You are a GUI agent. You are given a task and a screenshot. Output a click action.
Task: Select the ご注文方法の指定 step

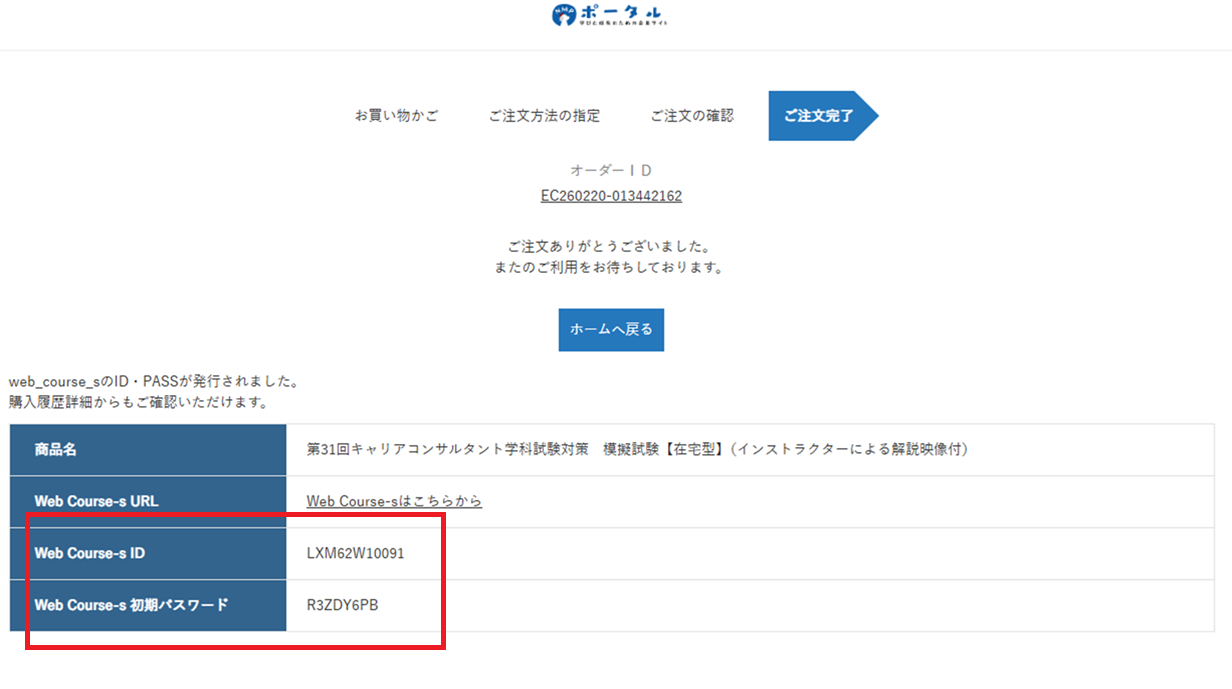point(544,116)
